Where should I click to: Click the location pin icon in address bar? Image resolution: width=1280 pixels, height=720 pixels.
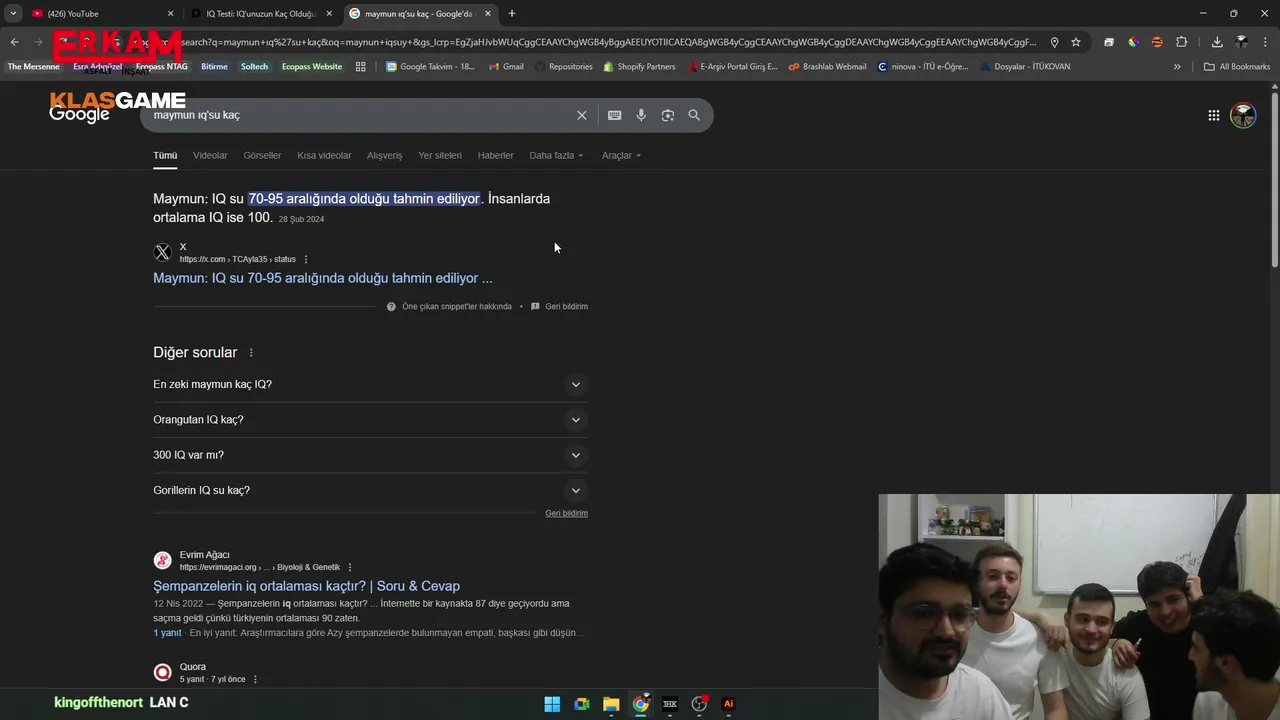(1054, 42)
